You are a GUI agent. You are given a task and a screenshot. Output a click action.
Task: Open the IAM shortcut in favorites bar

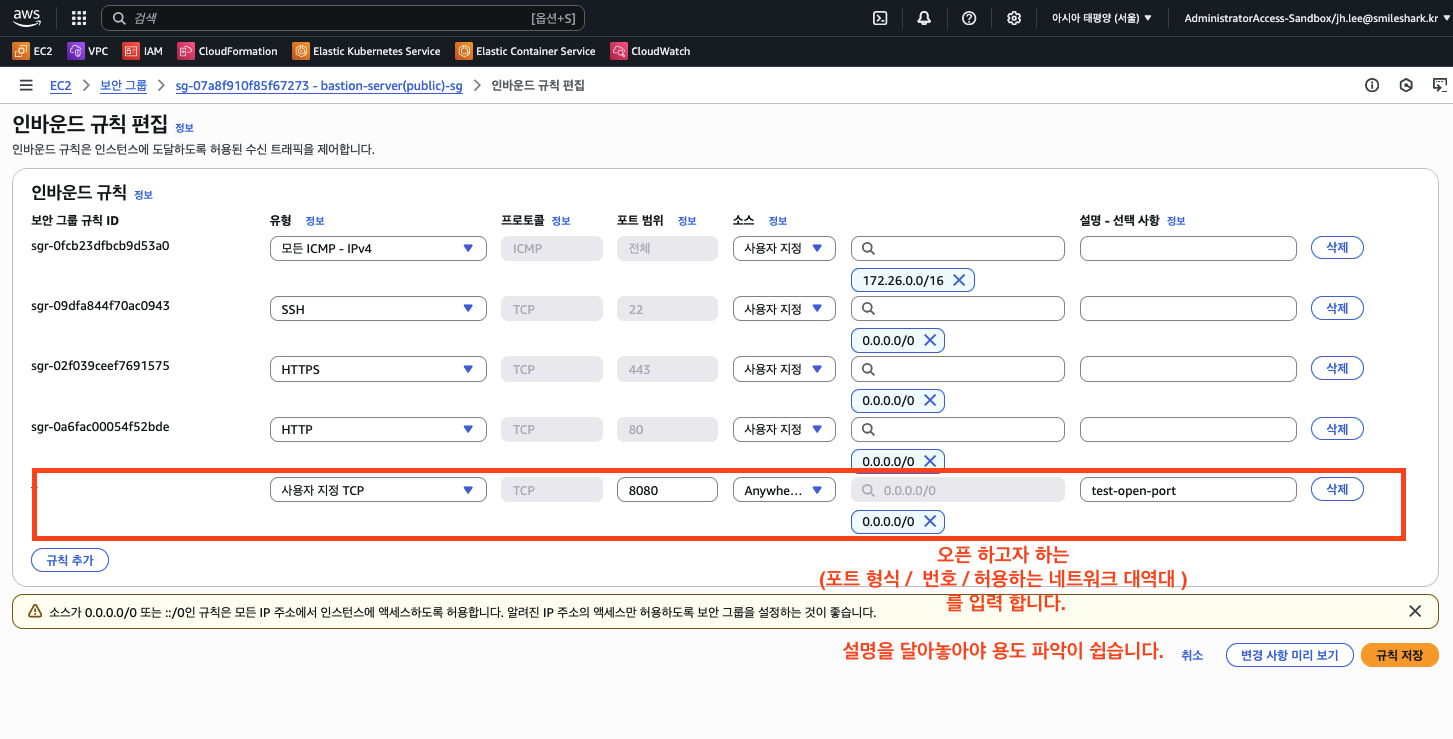point(142,51)
